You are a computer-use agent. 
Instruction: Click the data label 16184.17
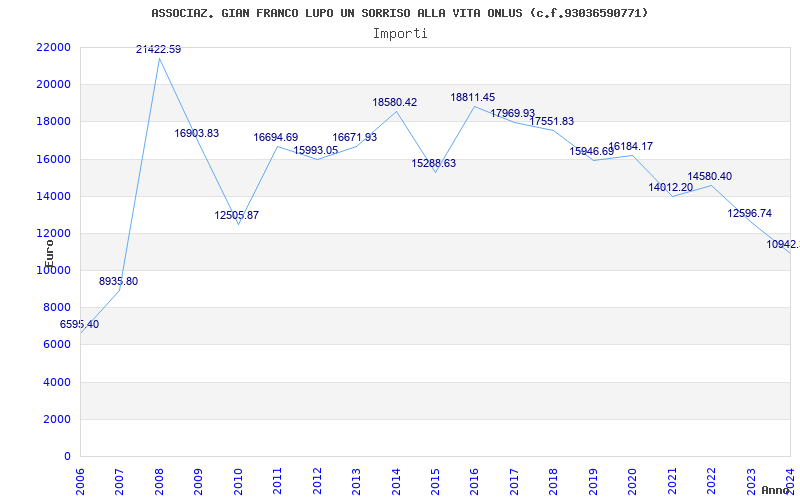(631, 147)
